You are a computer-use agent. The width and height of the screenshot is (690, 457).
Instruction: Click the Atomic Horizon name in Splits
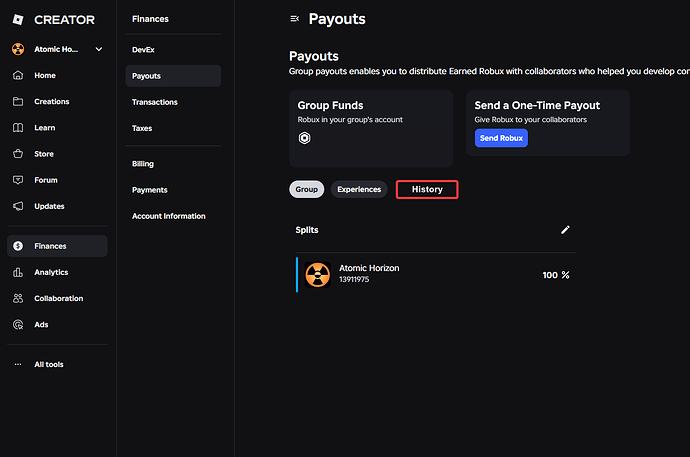pos(369,268)
